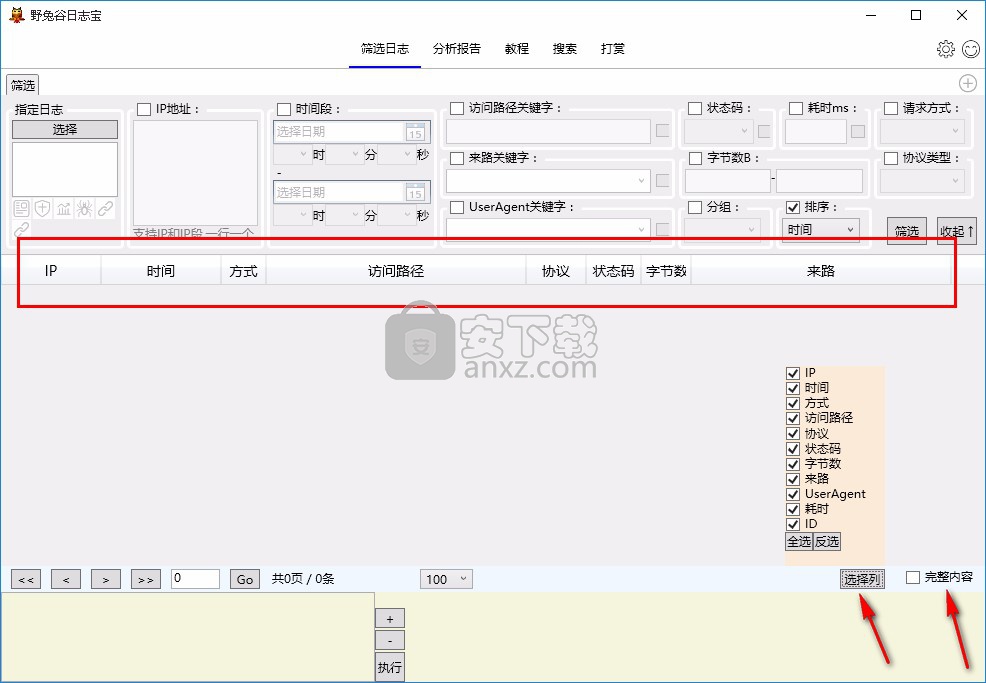Image resolution: width=986 pixels, height=683 pixels.
Task: Click the plus (+) button above 执行
Action: coord(390,619)
